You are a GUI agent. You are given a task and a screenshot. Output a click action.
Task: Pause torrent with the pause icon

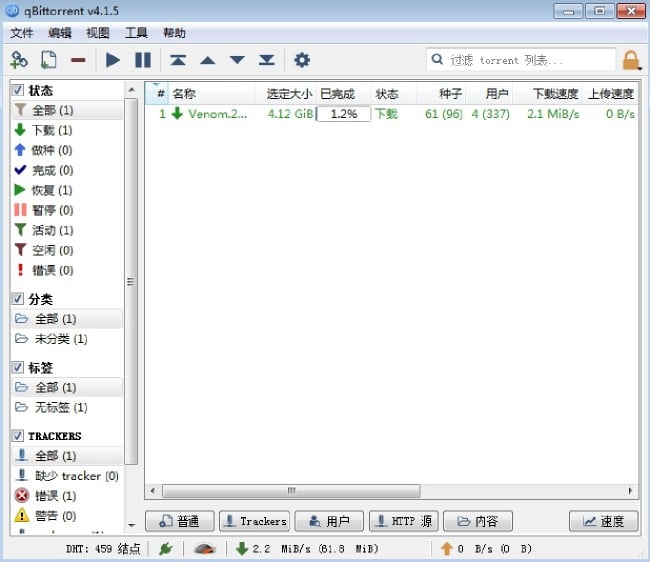click(x=143, y=60)
